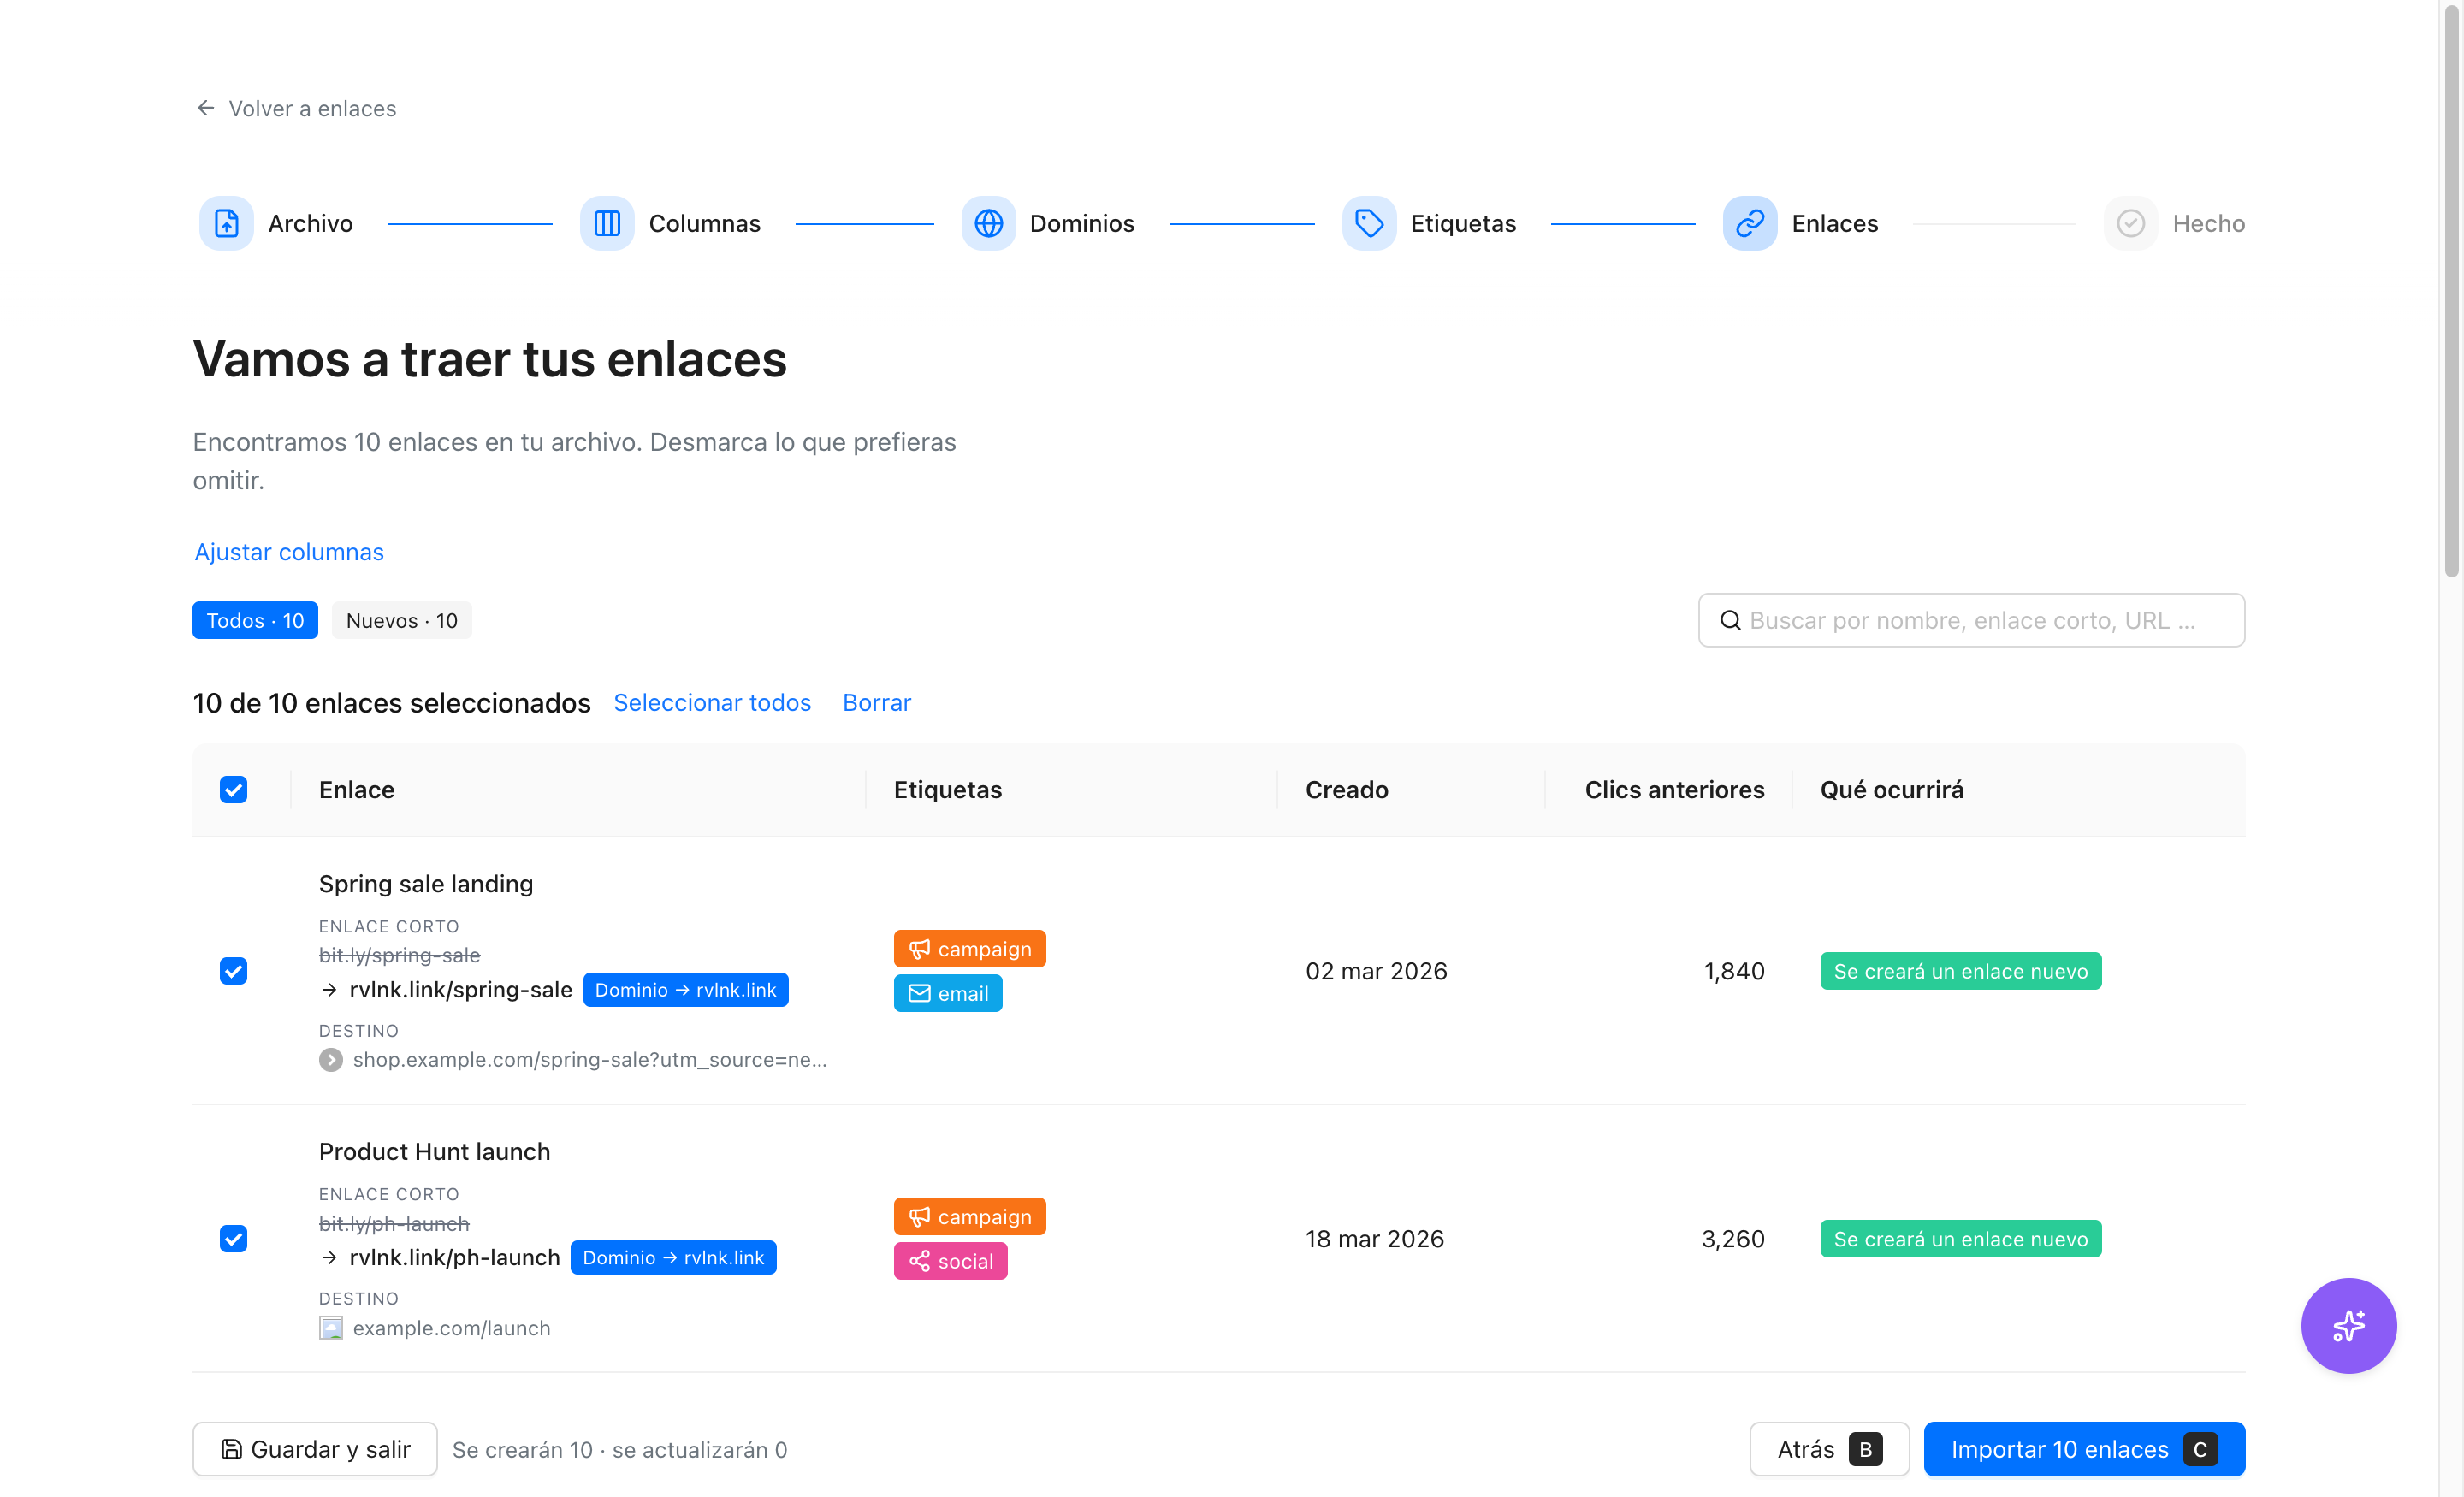2464x1497 pixels.
Task: Click the email tag in Spring sale landing row
Action: pyautogui.click(x=948, y=993)
